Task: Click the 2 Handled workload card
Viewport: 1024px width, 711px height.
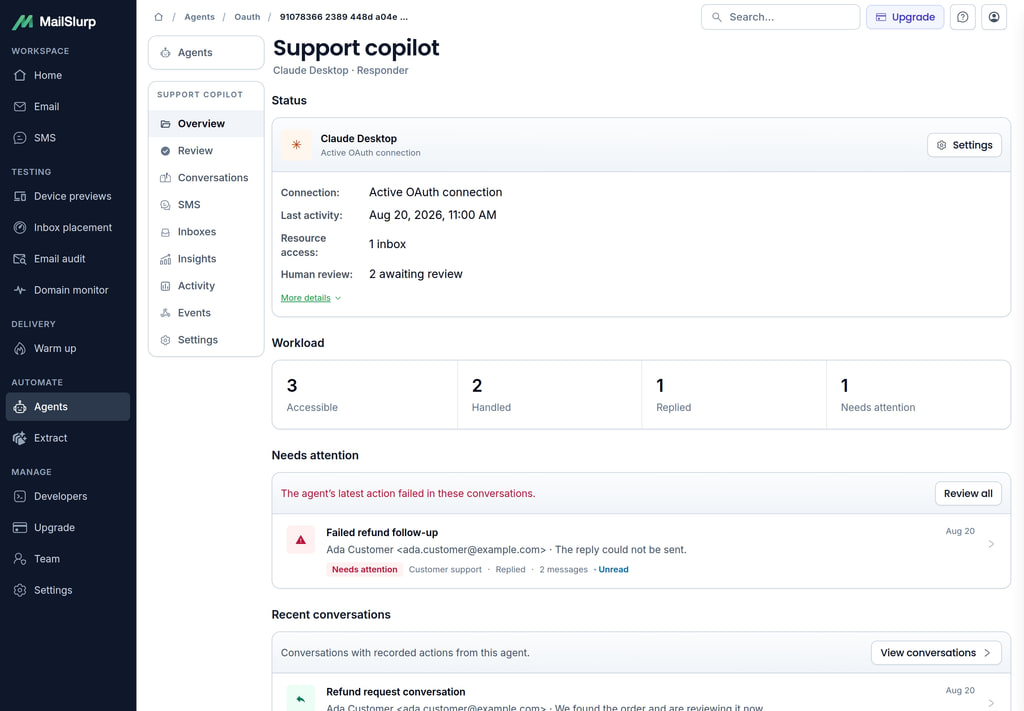Action: [549, 395]
